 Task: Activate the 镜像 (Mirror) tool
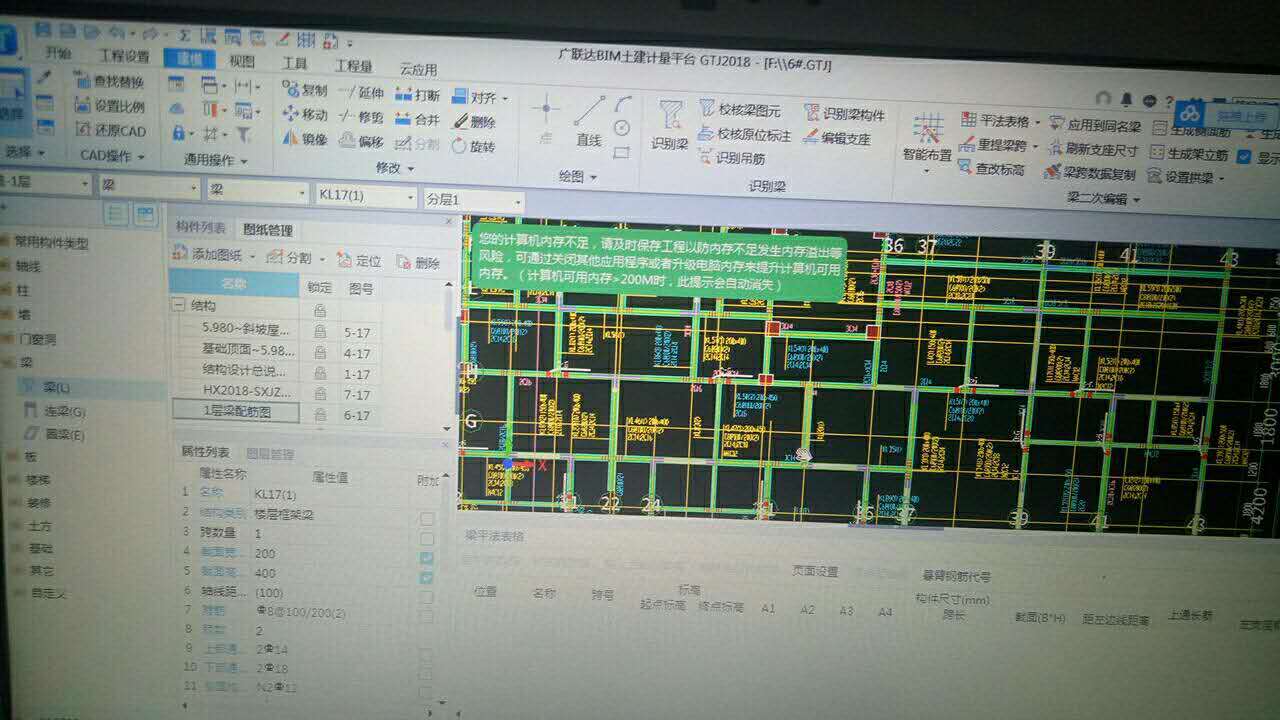[x=305, y=139]
